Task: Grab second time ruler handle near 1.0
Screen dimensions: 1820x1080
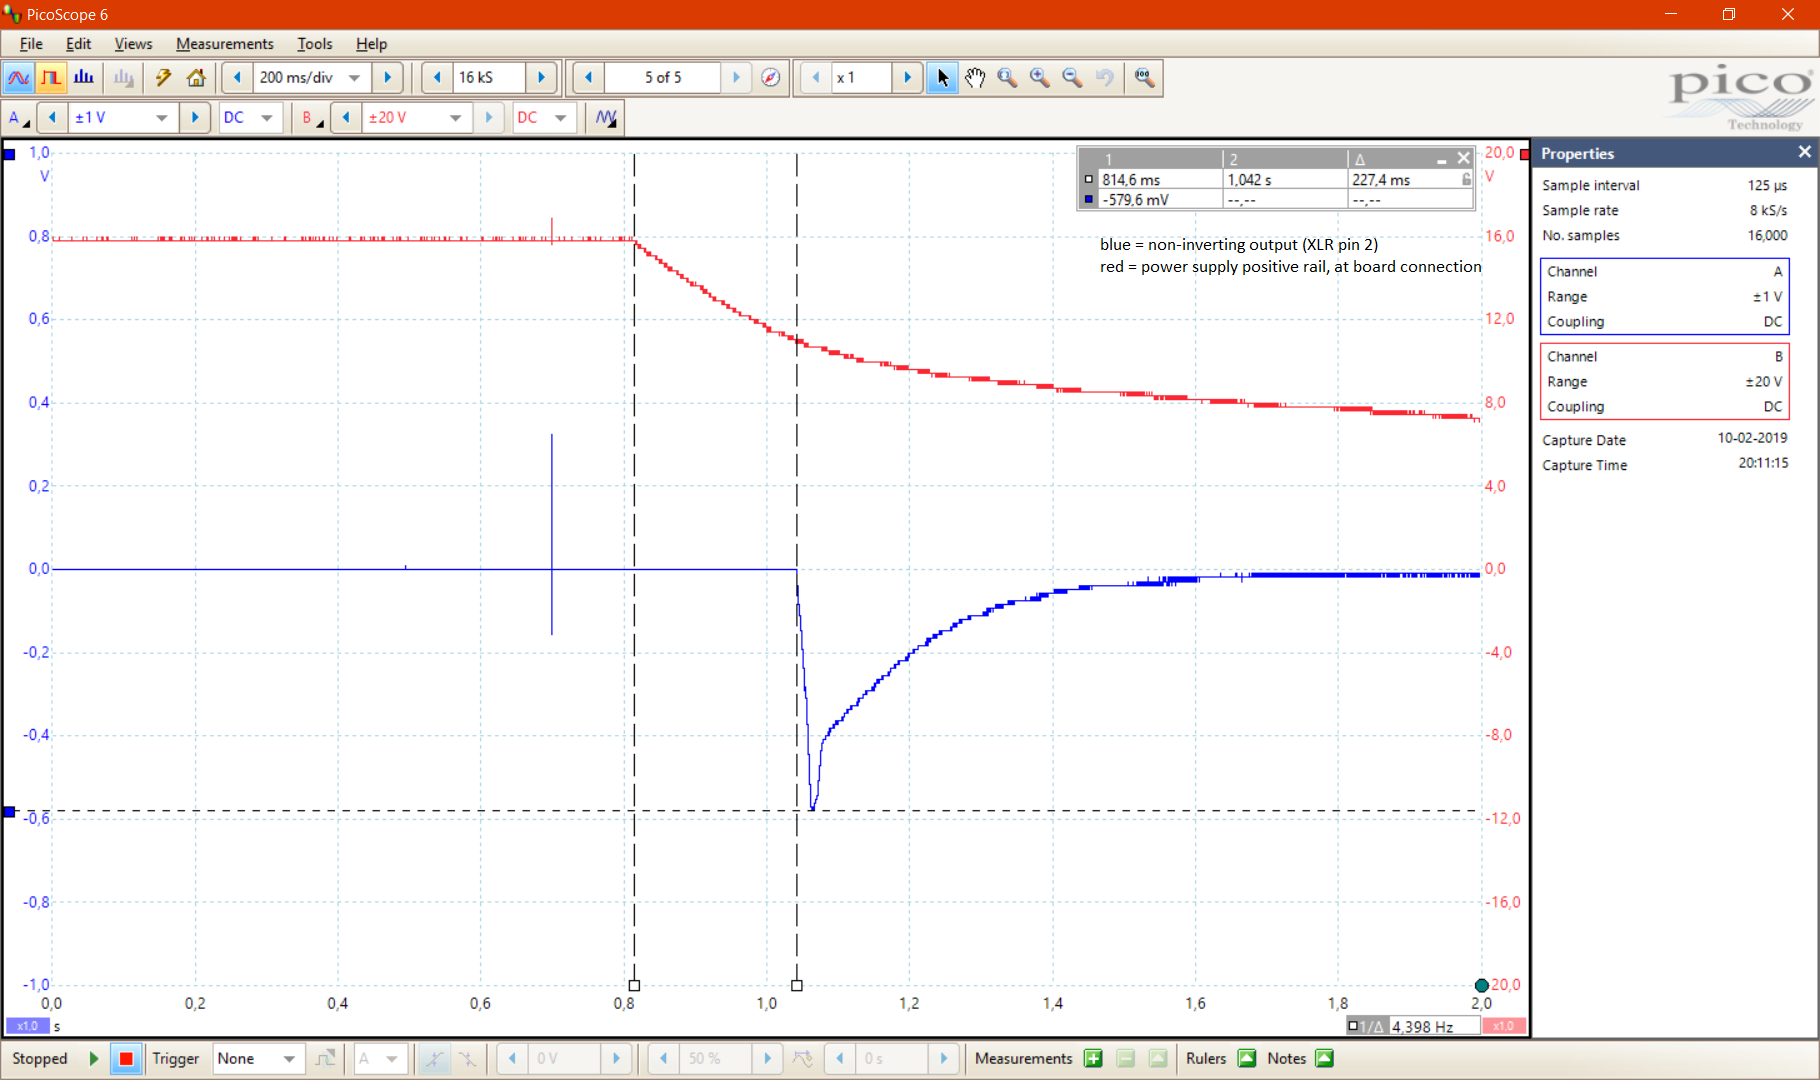Action: [x=797, y=985]
